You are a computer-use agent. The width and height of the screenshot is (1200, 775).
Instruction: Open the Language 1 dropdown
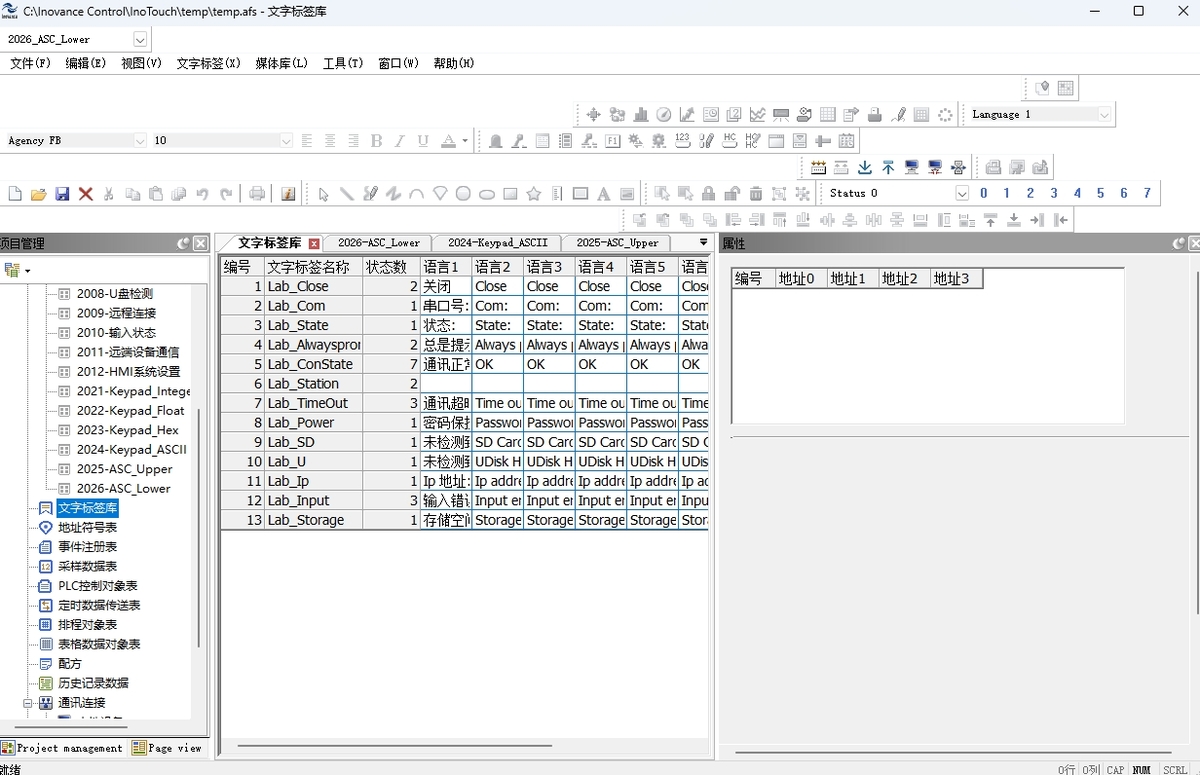1104,115
